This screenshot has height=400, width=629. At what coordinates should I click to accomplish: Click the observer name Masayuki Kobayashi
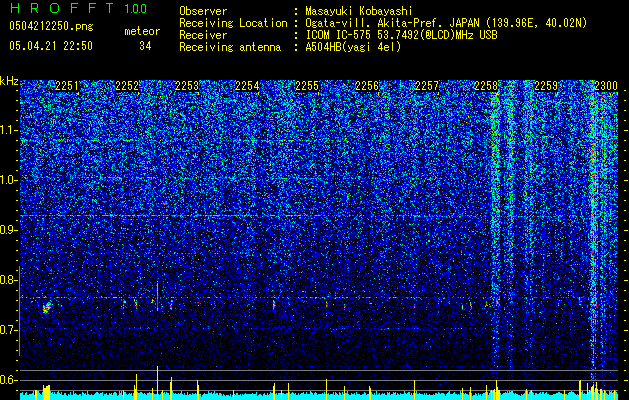tap(359, 11)
